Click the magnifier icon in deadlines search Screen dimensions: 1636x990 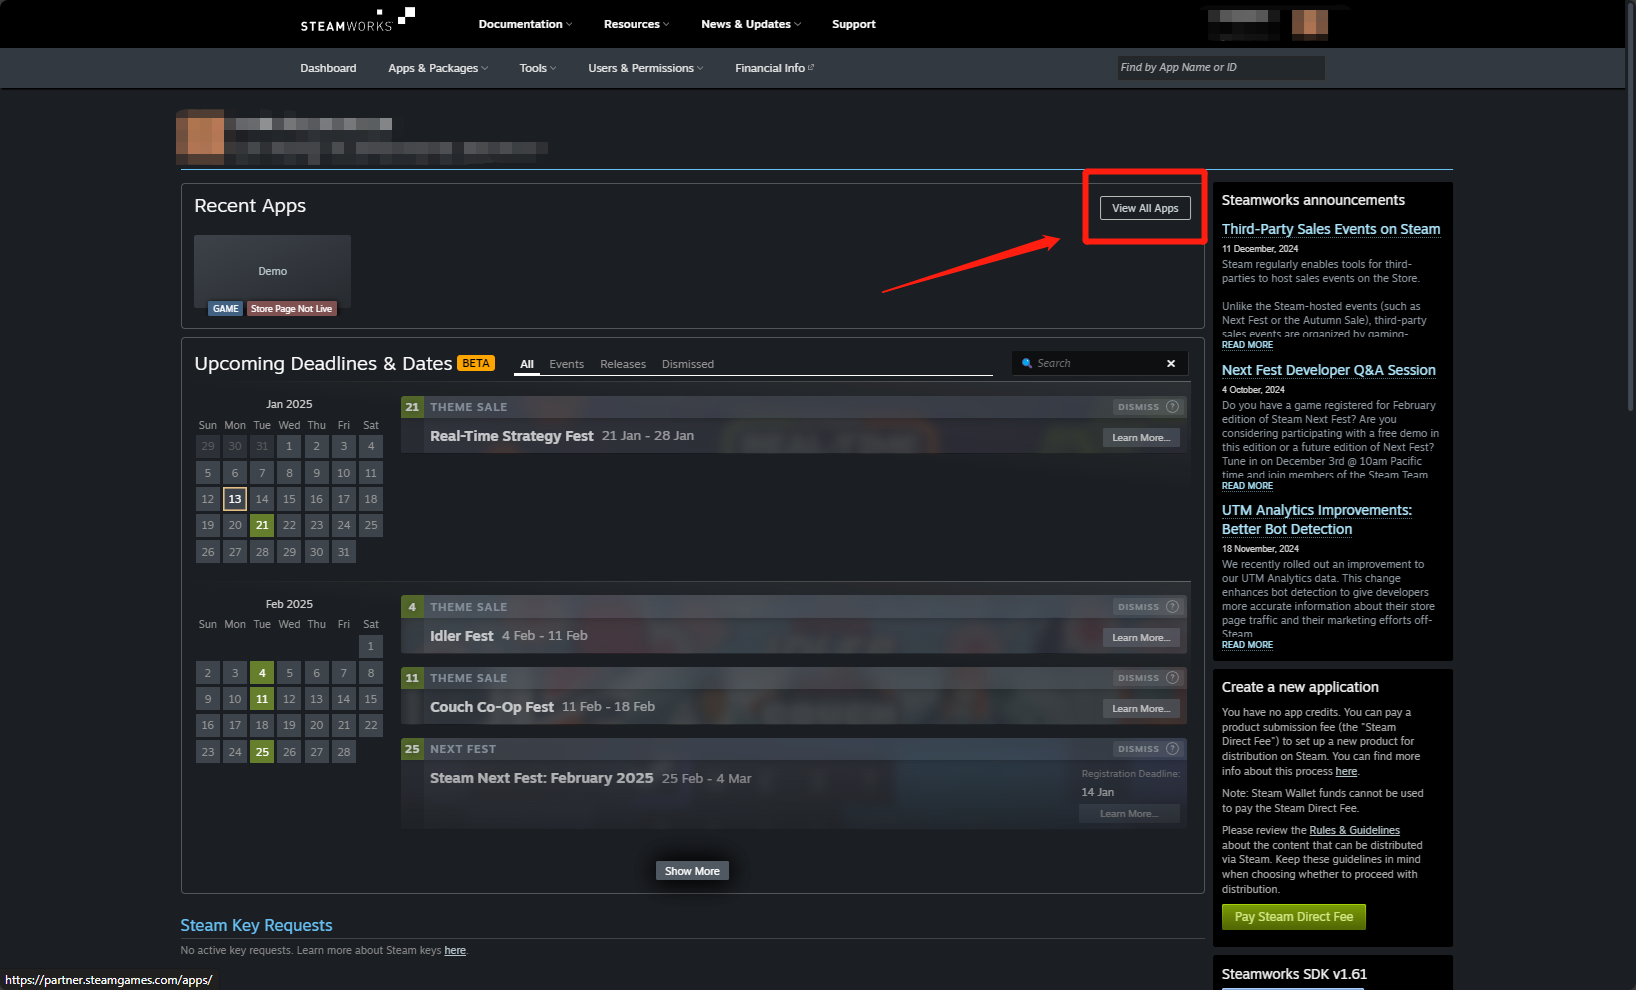coord(1026,364)
